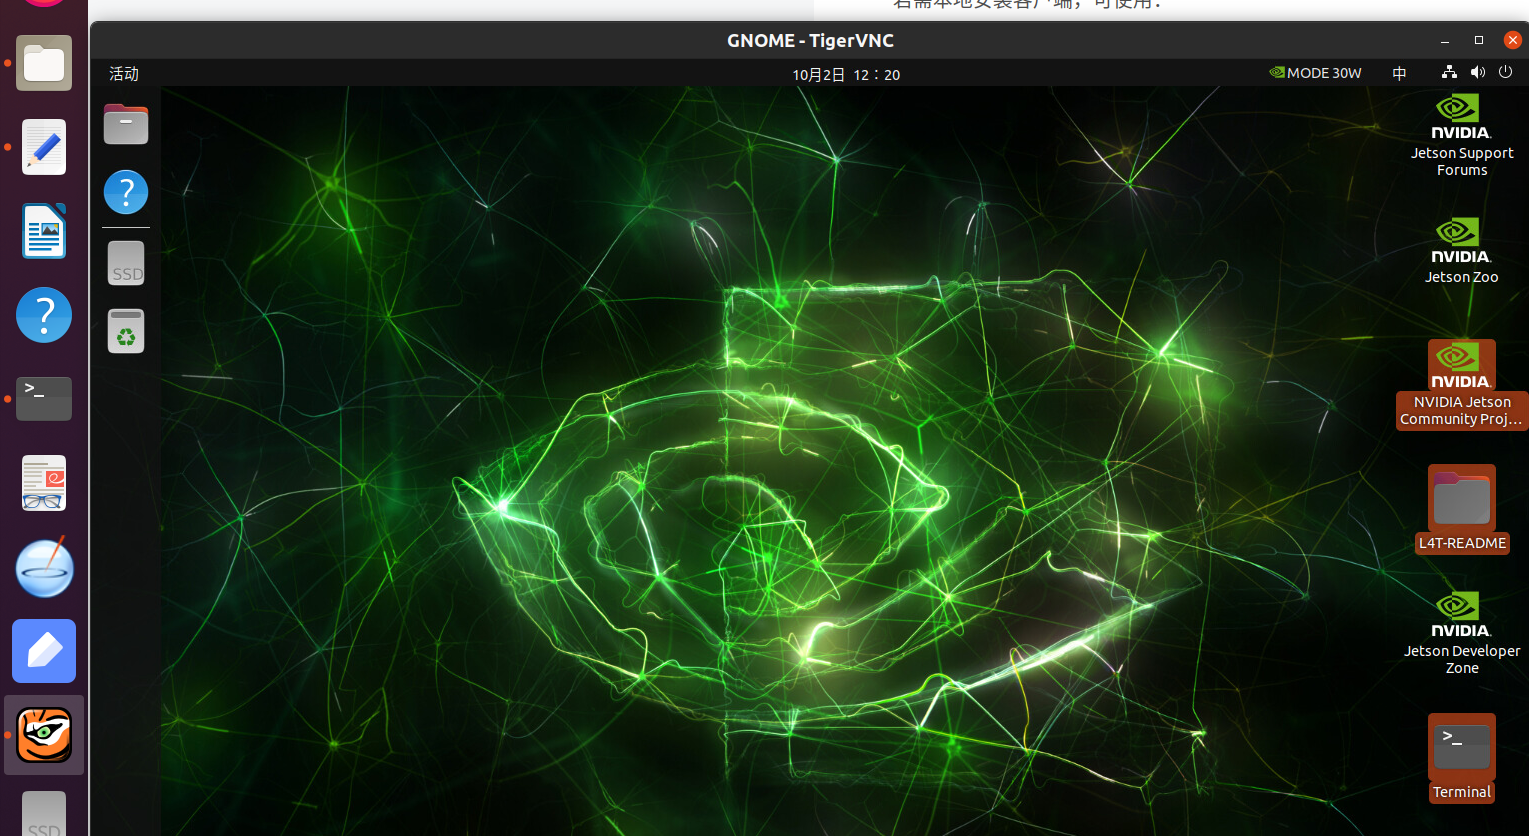Open the Jetson Zoo desktop shortcut
The height and width of the screenshot is (836, 1529).
click(1462, 252)
